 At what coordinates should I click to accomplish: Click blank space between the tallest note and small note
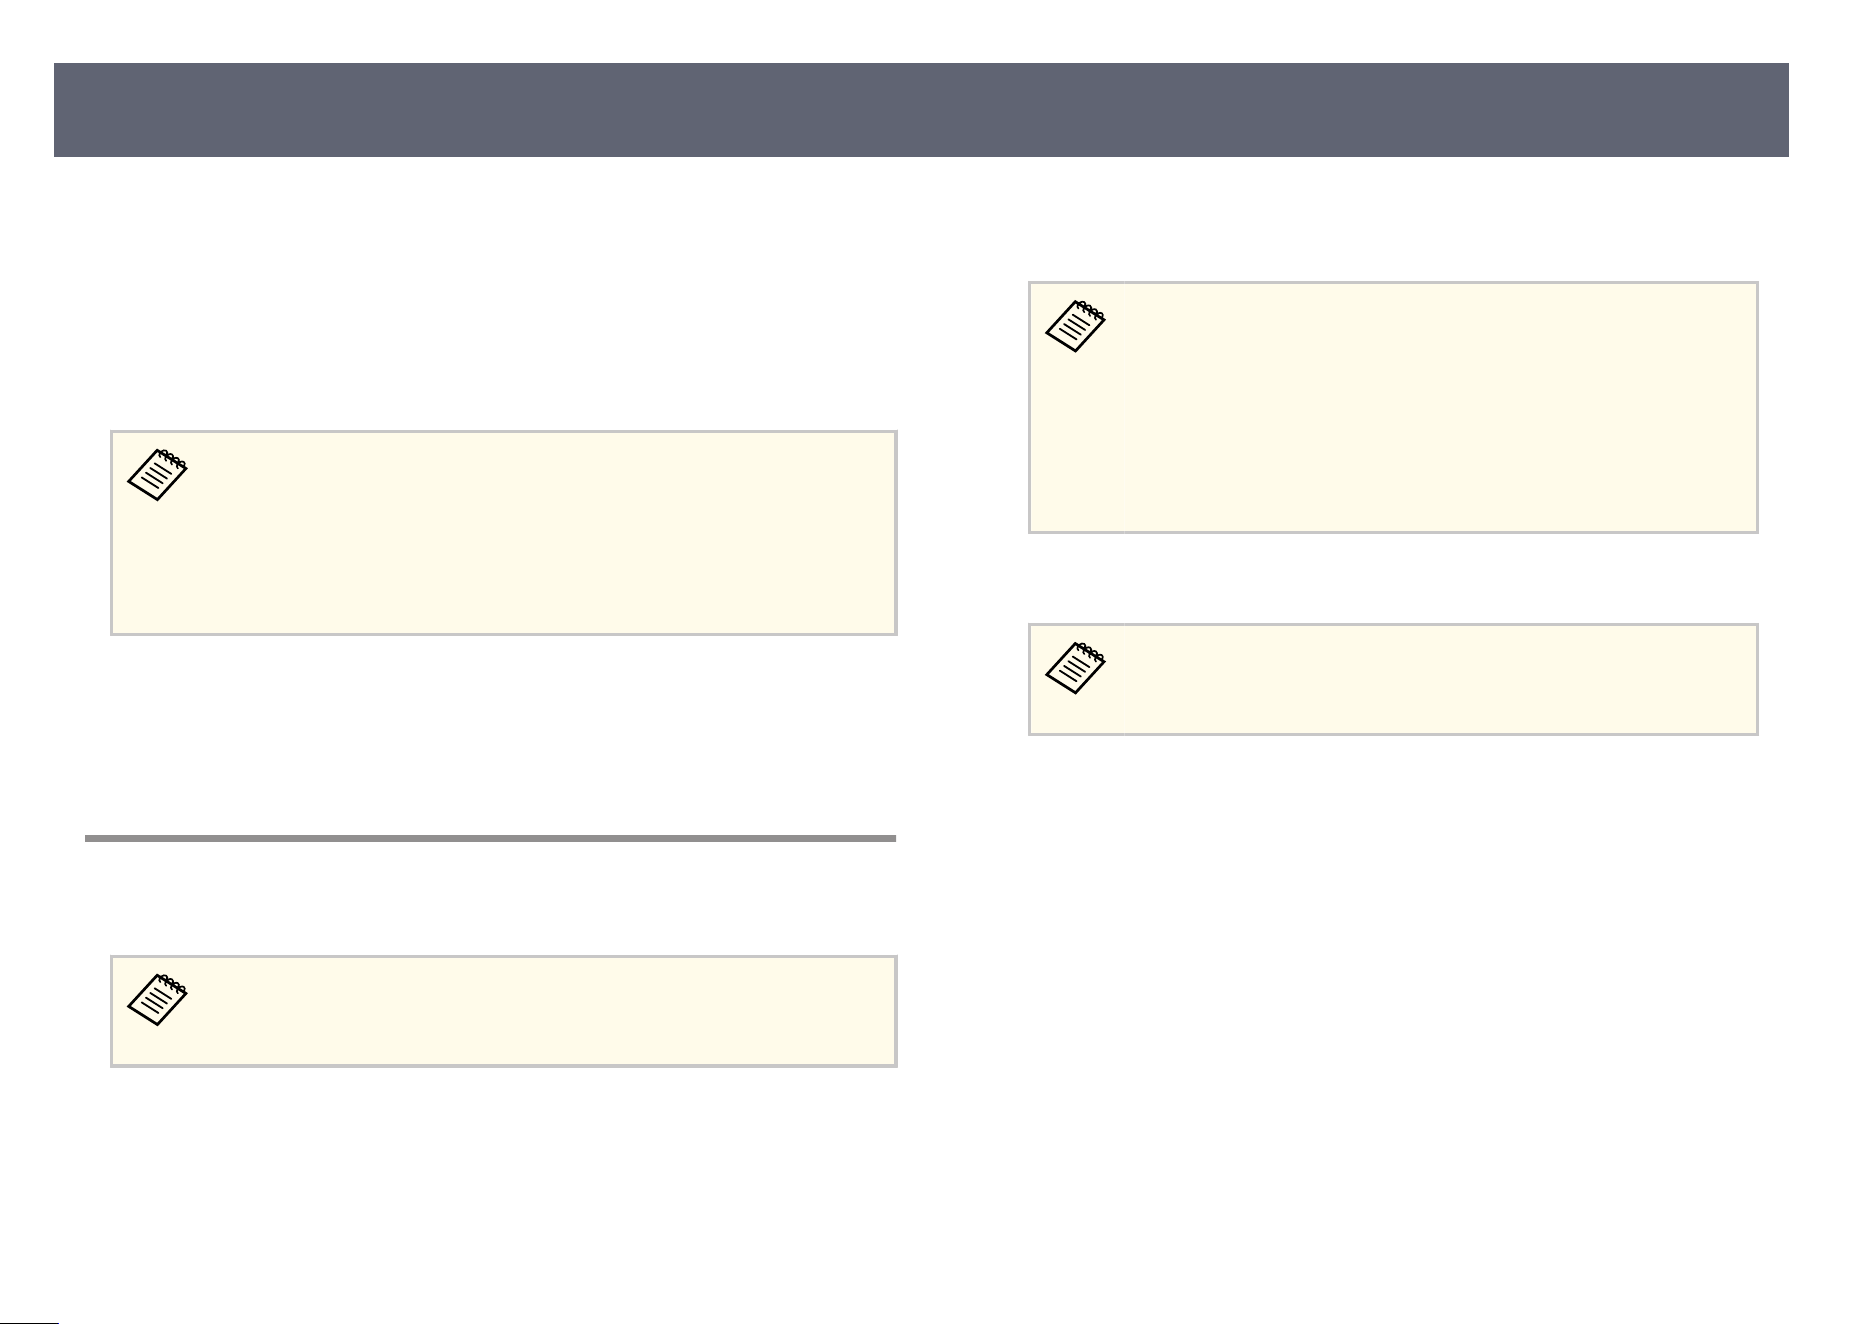click(x=1393, y=578)
